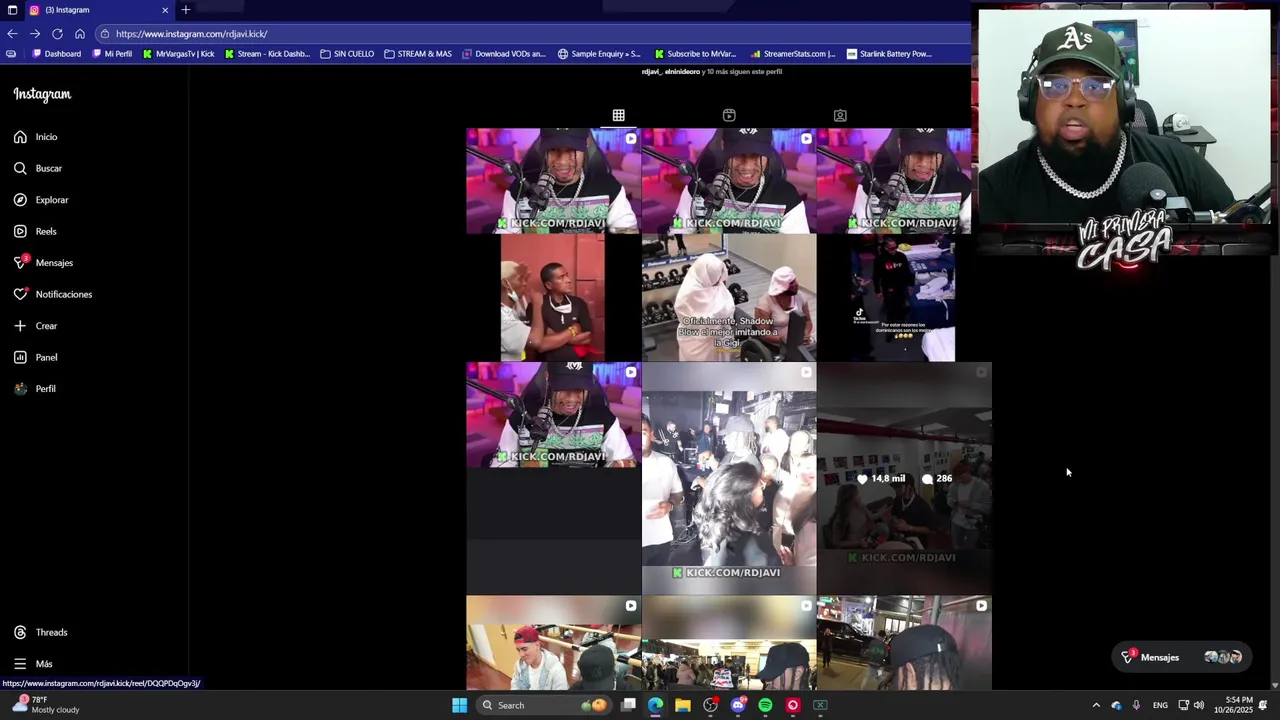1280x720 pixels.
Task: Open browser tab actions menu icon
Action: 12,10
